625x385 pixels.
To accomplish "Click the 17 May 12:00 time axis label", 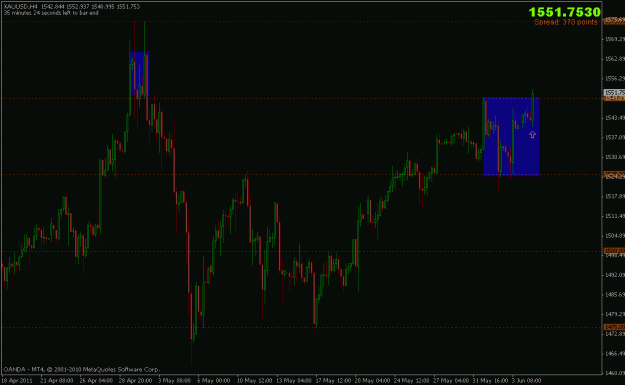I will 333,381.
